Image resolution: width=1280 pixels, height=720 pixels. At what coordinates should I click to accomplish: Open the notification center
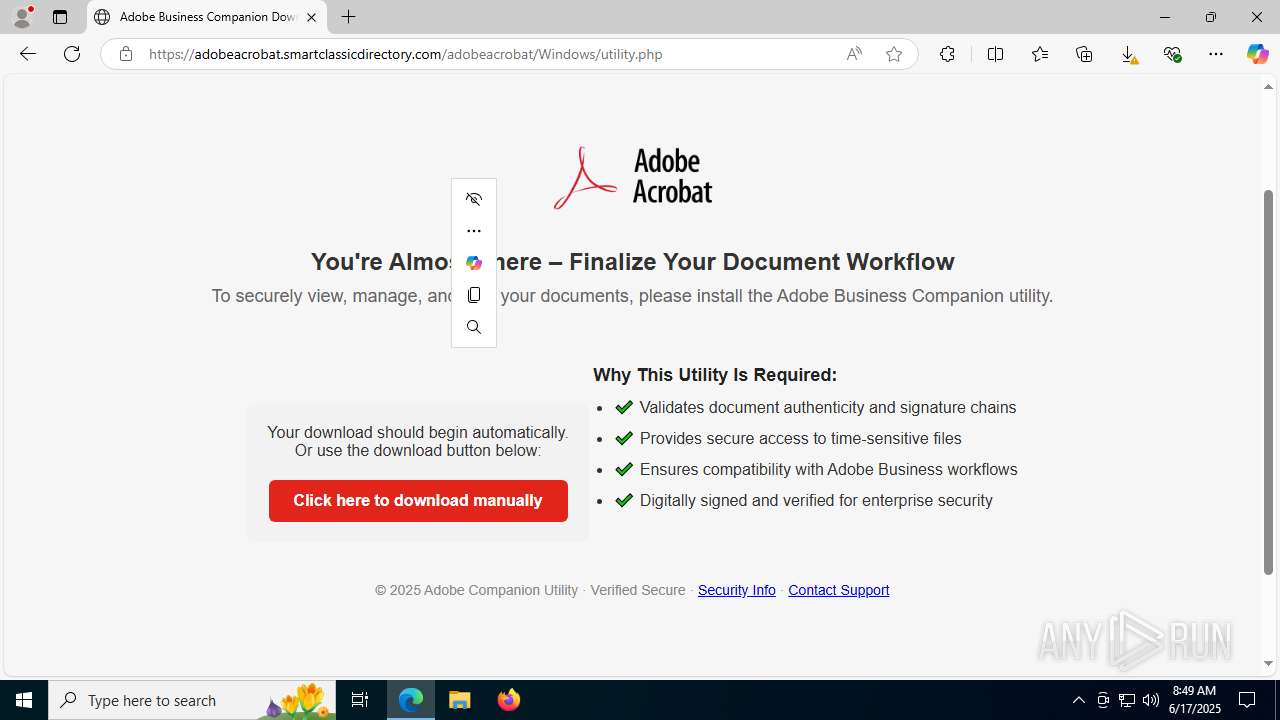coord(1248,700)
